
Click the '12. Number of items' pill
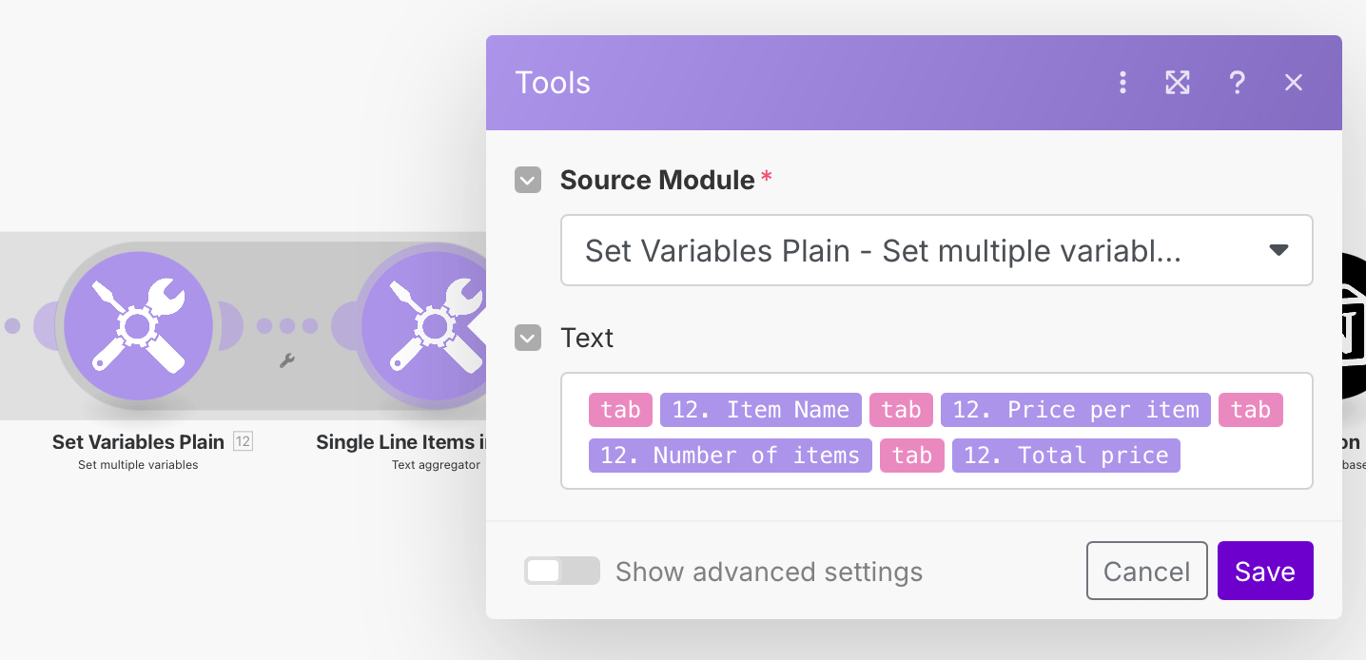(730, 456)
